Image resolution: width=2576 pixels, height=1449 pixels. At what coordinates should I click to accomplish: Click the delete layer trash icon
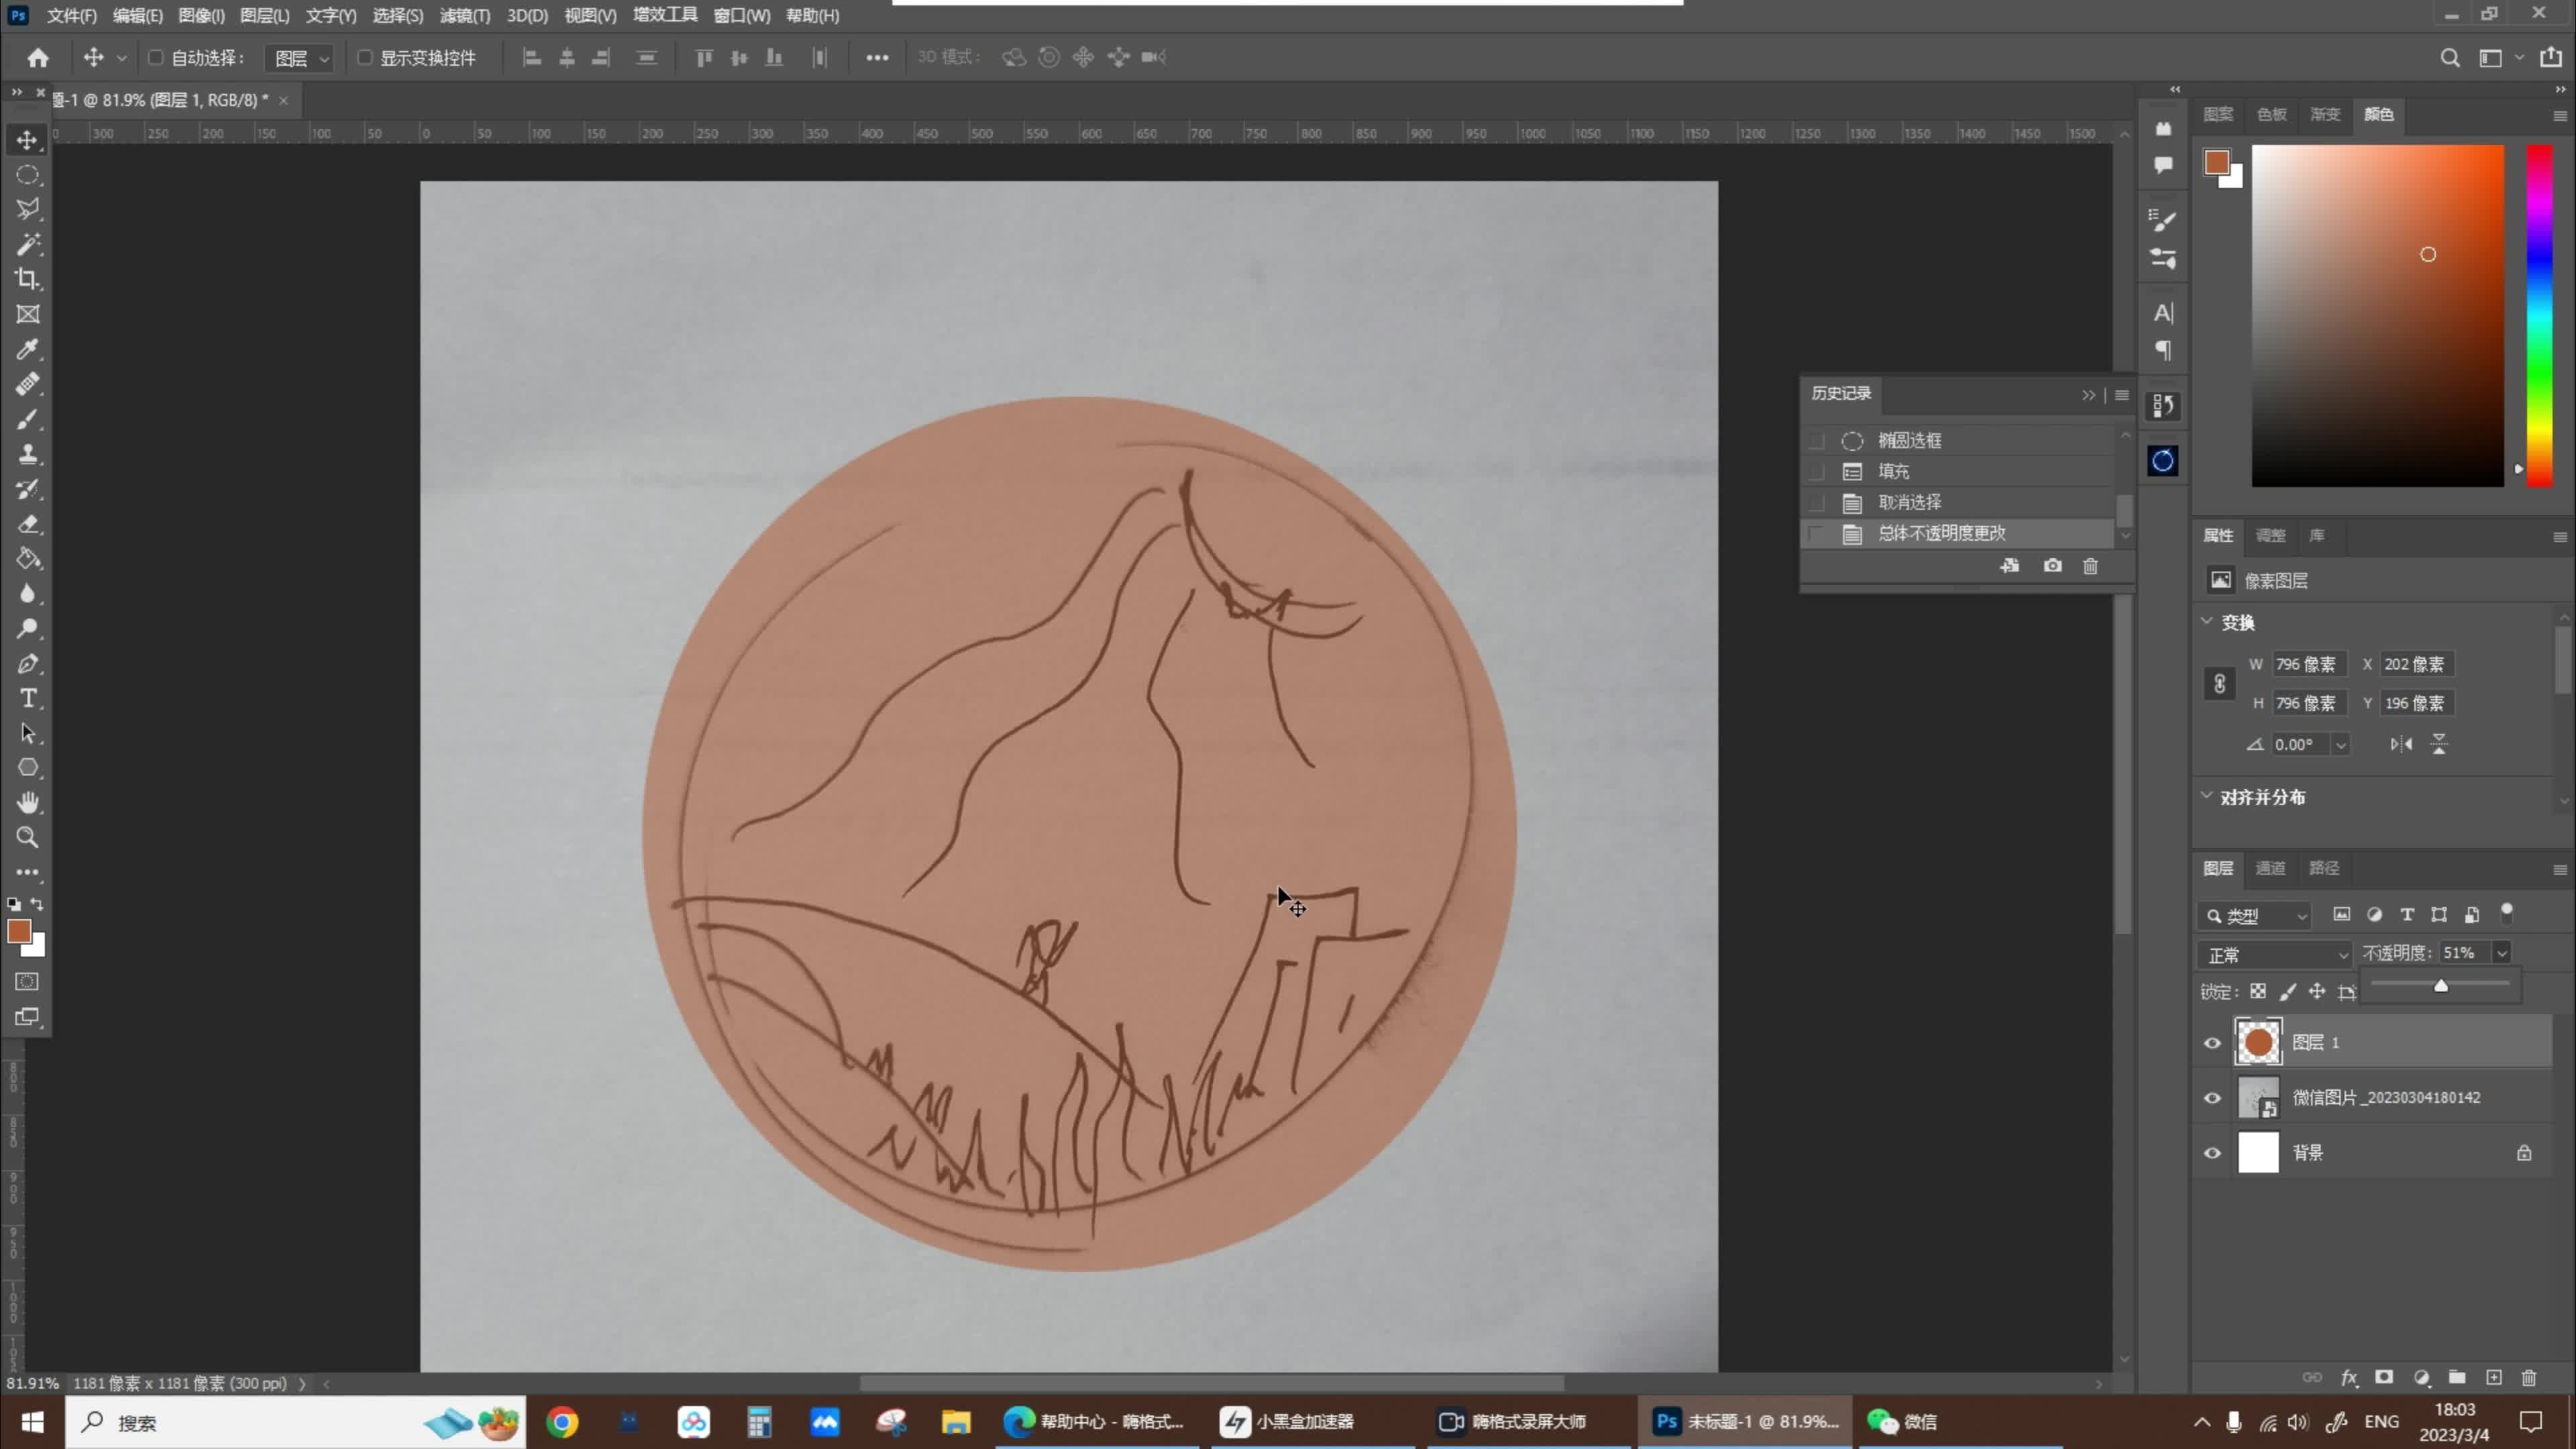coord(2529,1377)
